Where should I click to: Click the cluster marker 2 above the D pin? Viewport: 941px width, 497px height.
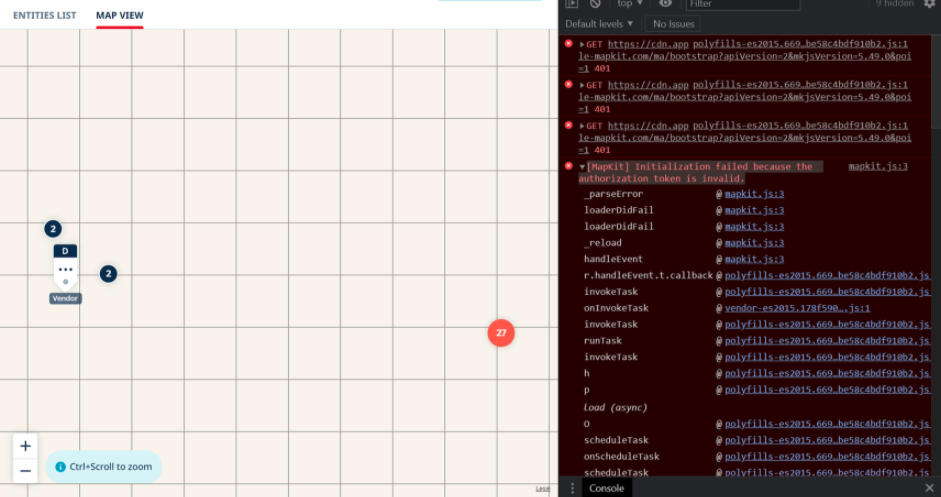tap(53, 229)
